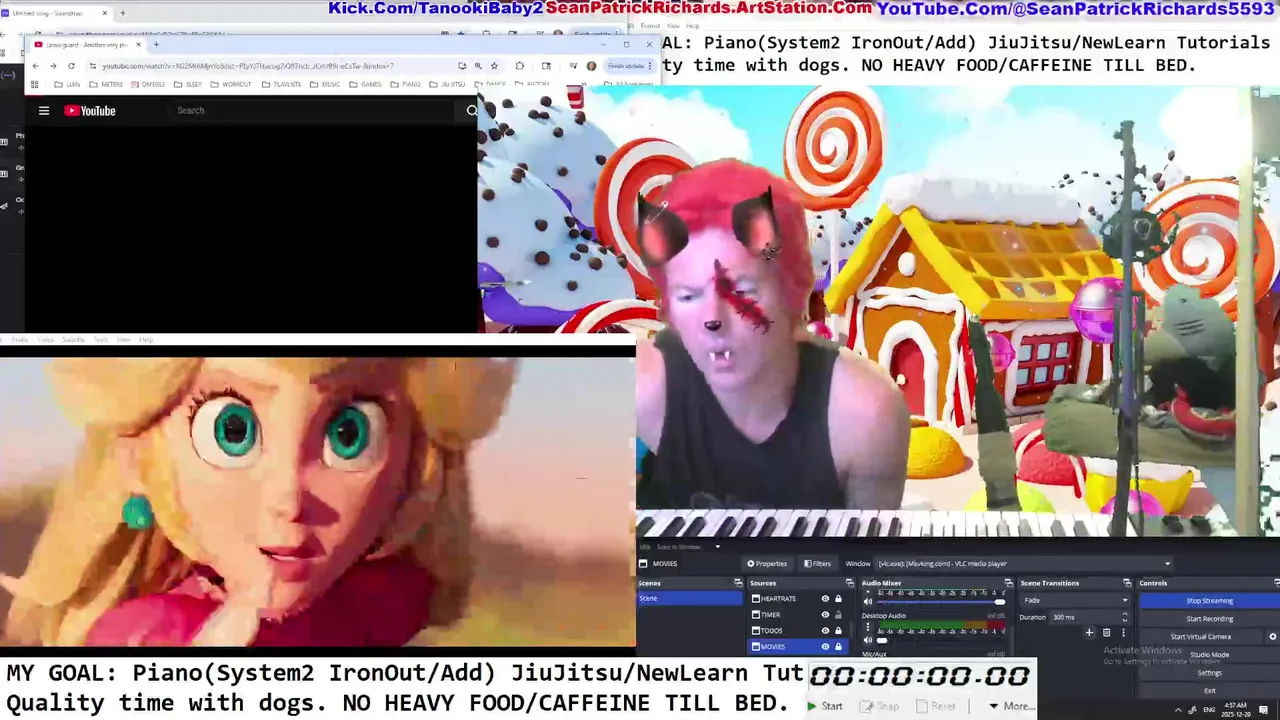Hide the TIMER source with its eye icon
1280x720 pixels.
click(x=825, y=615)
